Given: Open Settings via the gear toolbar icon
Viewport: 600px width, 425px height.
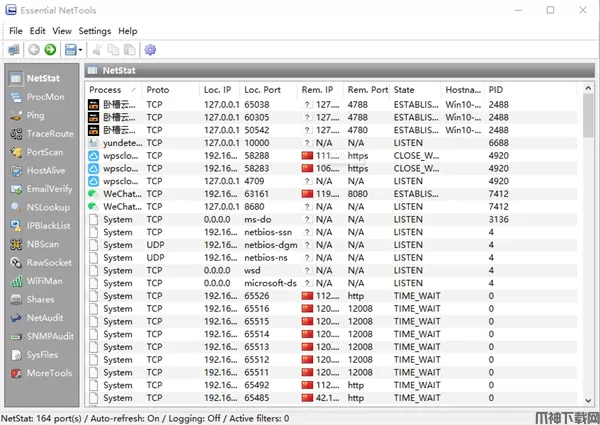Looking at the screenshot, I should [150, 49].
